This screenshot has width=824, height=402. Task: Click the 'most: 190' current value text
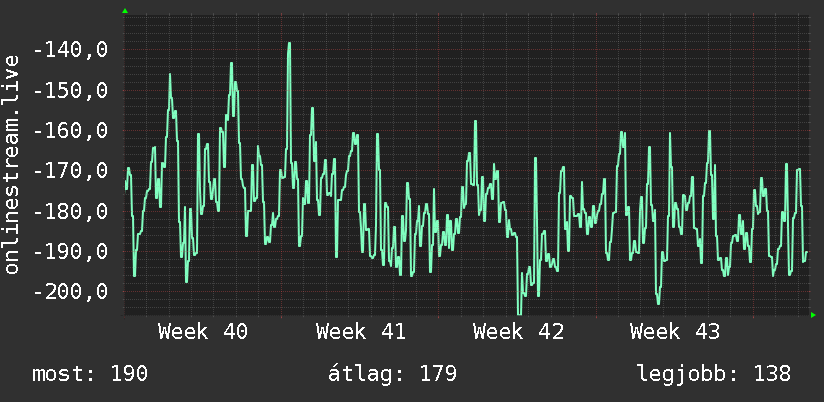[x=90, y=374]
